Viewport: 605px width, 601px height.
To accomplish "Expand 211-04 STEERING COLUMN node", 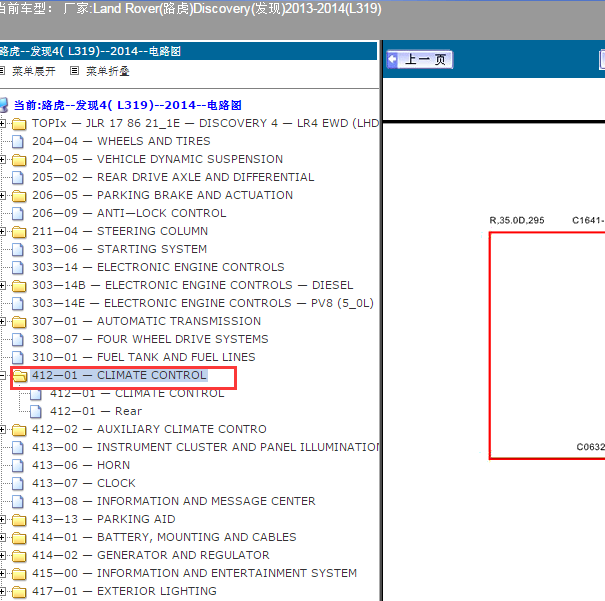I will point(2,231).
